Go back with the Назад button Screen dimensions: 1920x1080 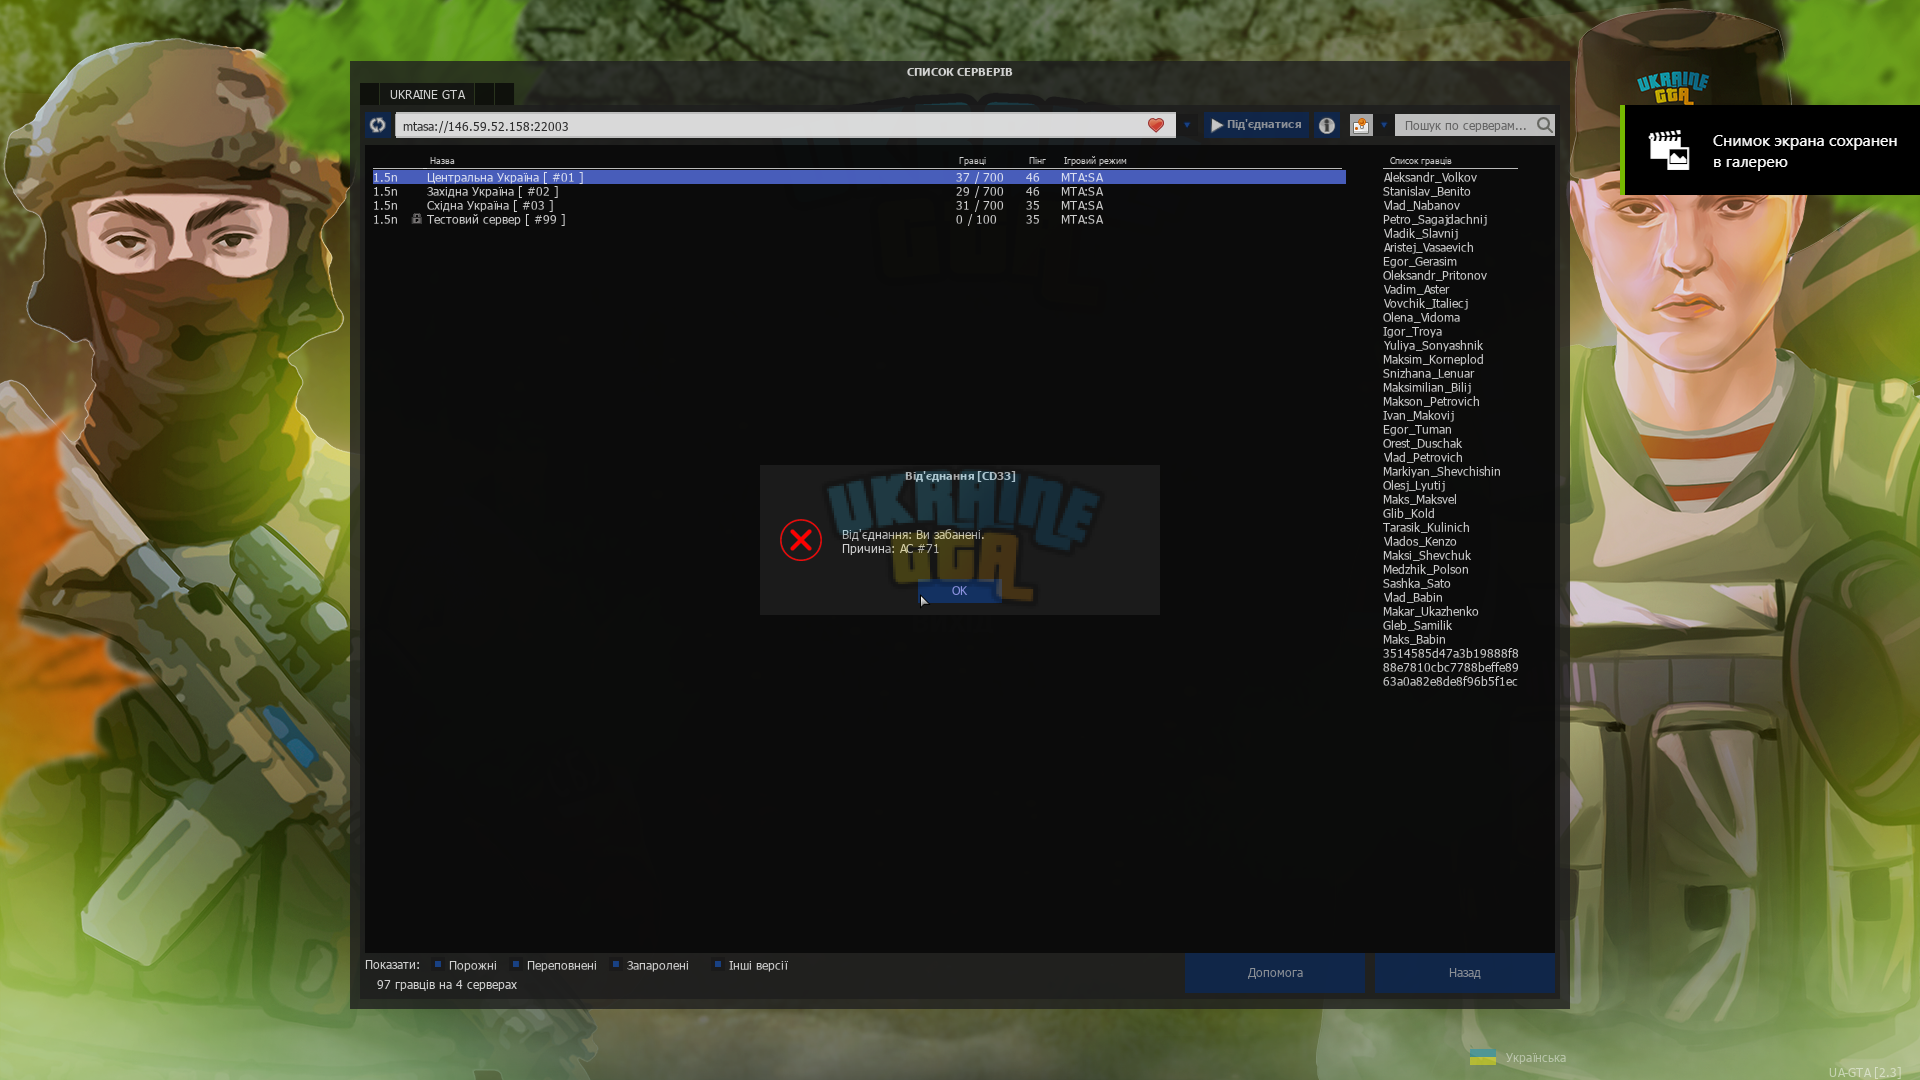pos(1464,973)
